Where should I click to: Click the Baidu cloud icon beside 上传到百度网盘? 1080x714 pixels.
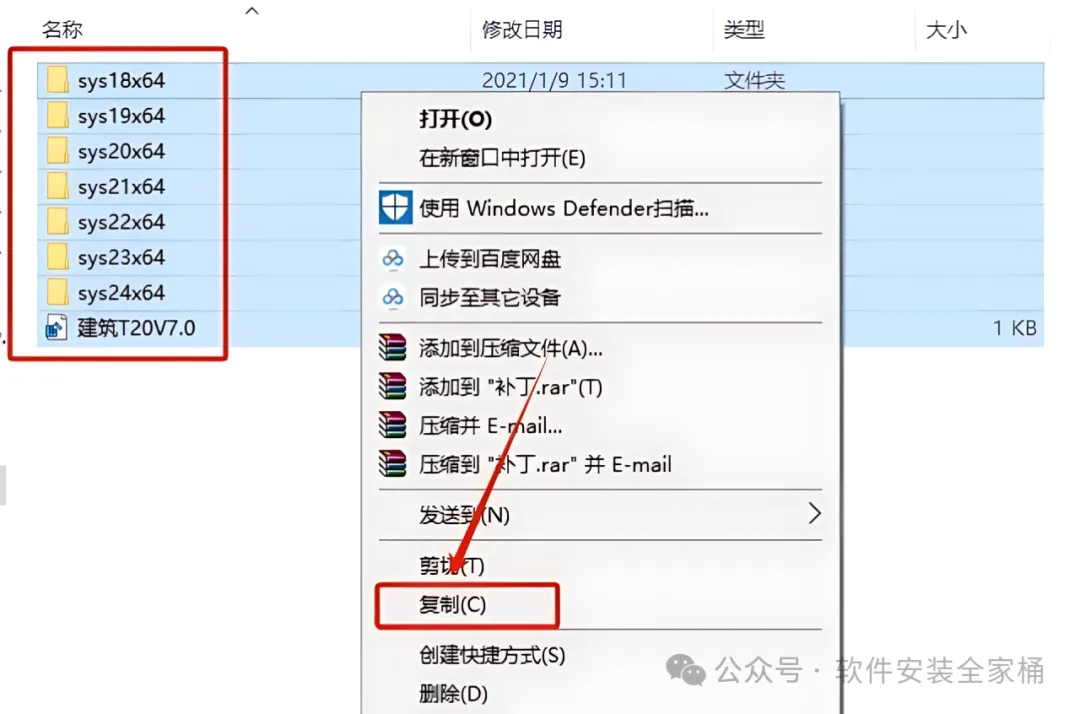pyautogui.click(x=393, y=259)
